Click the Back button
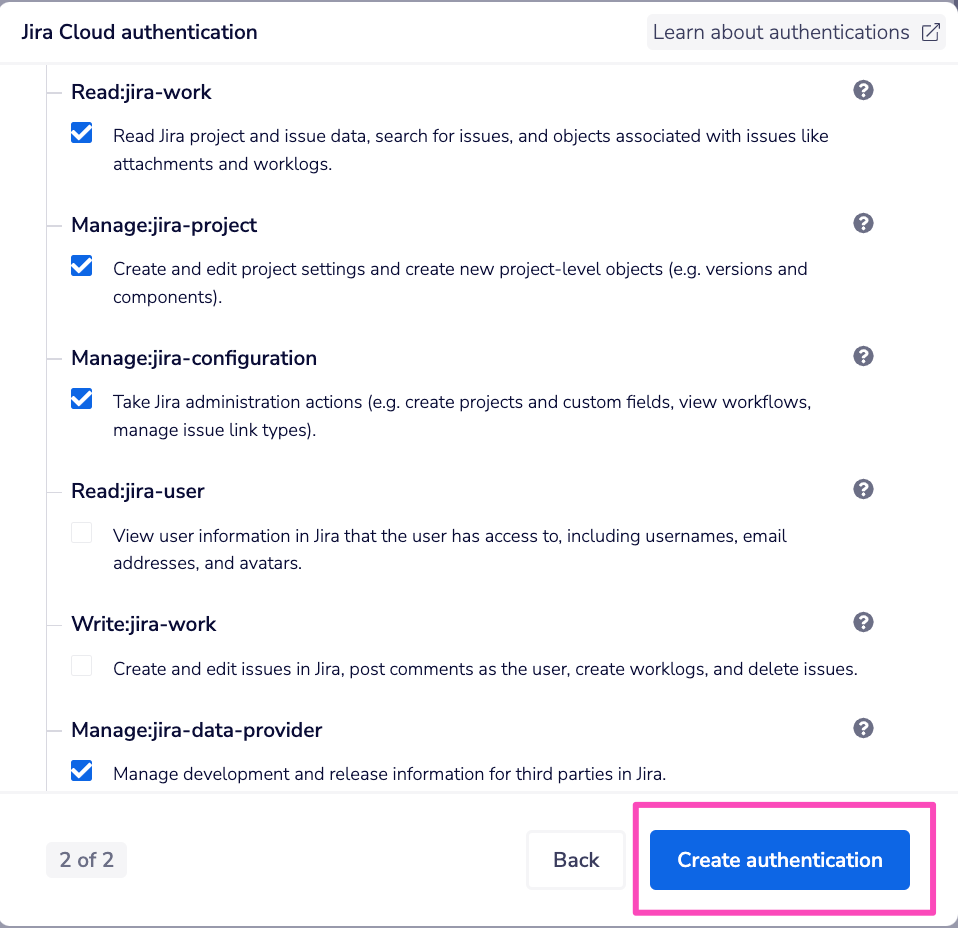The width and height of the screenshot is (958, 928). [x=576, y=859]
